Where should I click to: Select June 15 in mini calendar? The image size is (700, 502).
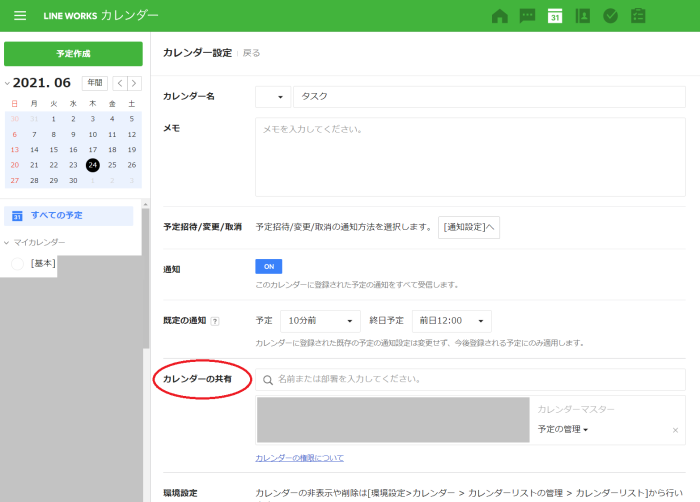point(54,150)
